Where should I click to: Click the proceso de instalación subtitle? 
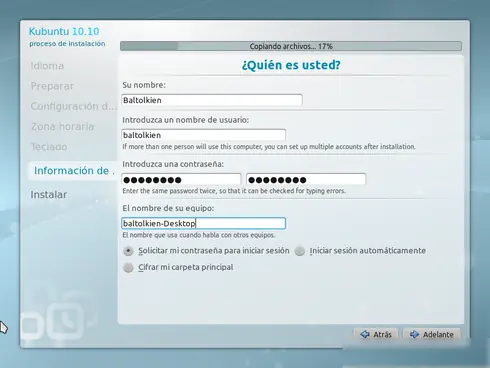(x=67, y=44)
